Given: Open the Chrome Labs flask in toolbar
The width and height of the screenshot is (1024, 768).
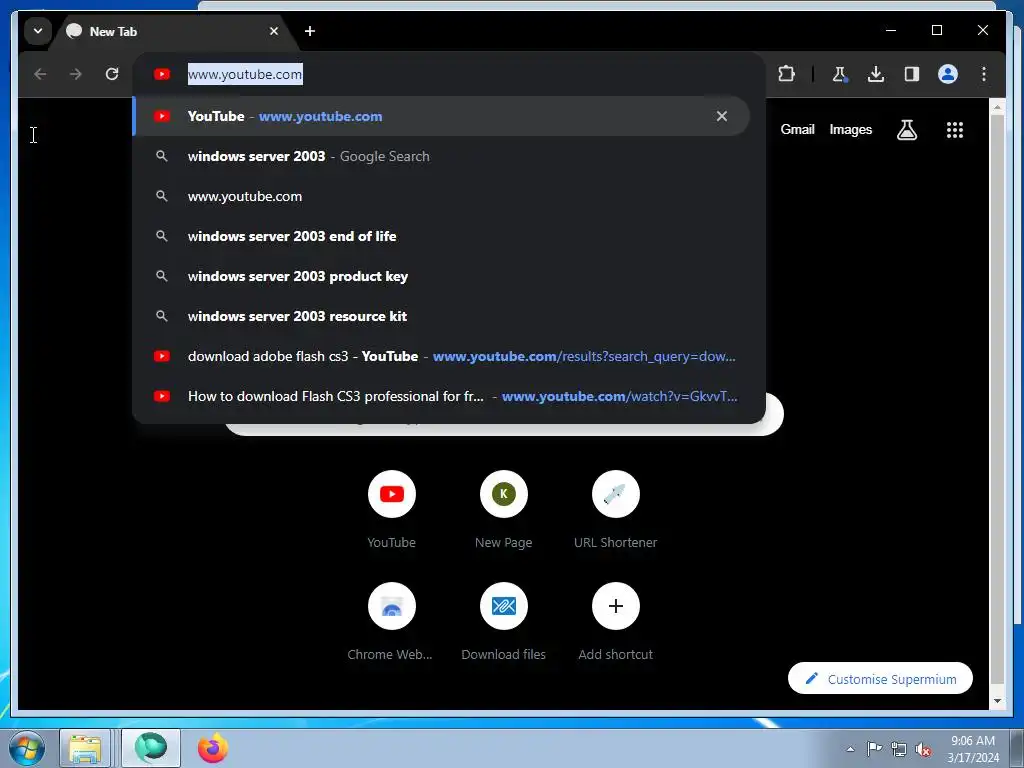Looking at the screenshot, I should (840, 74).
